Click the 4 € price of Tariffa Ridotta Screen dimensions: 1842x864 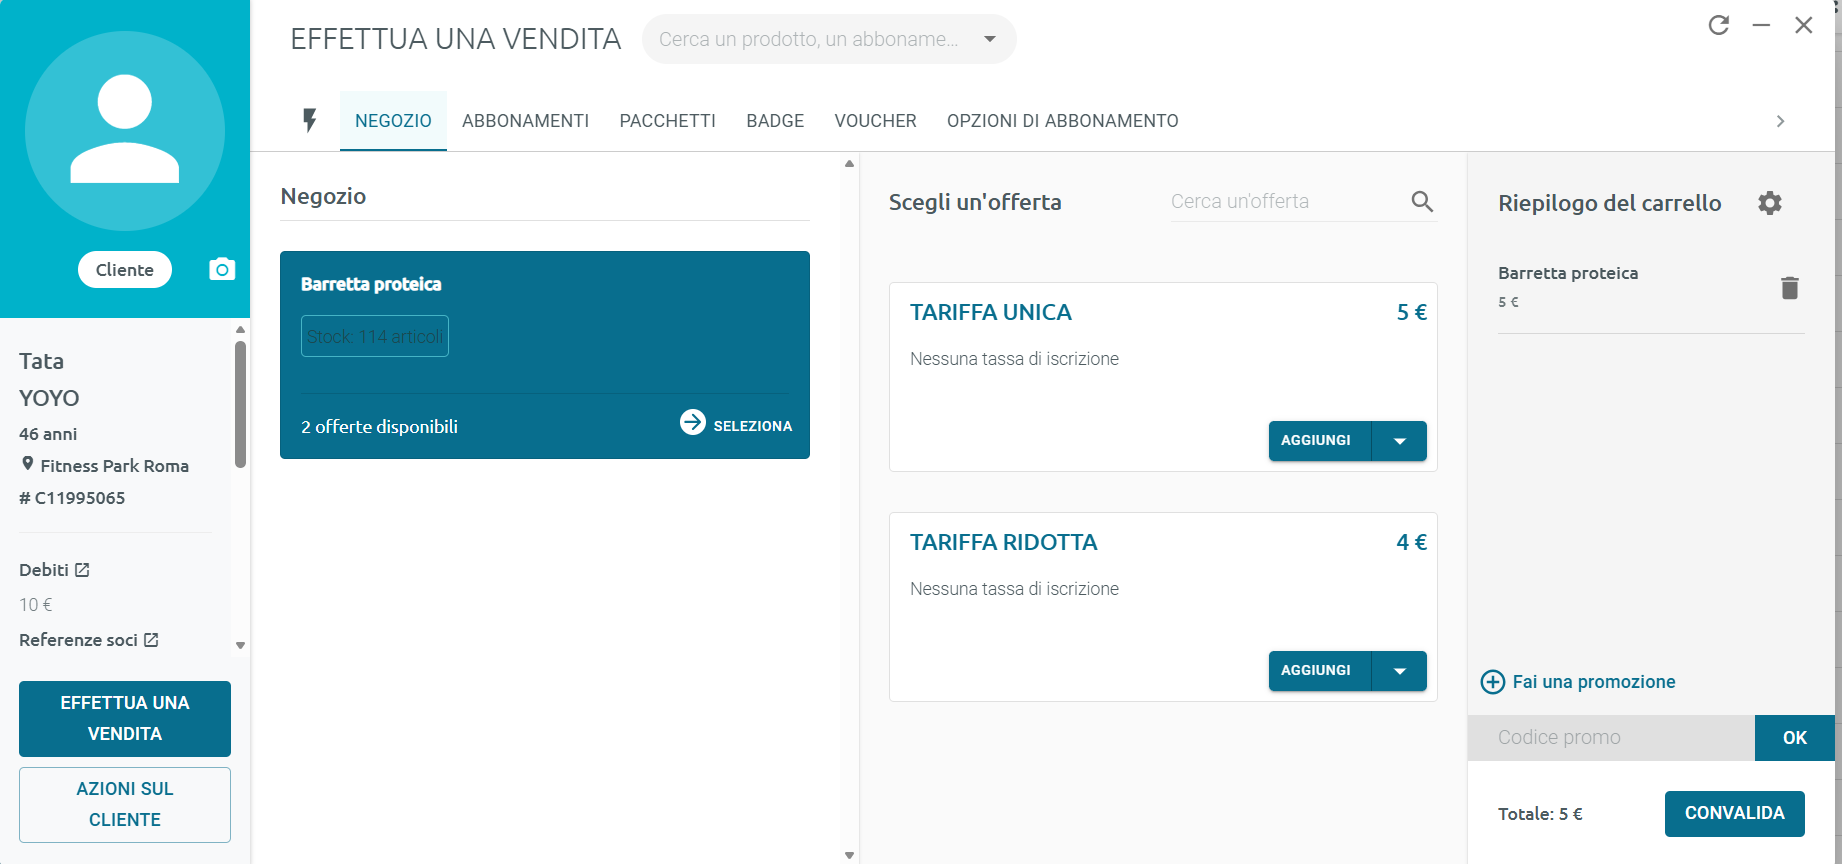(1411, 542)
